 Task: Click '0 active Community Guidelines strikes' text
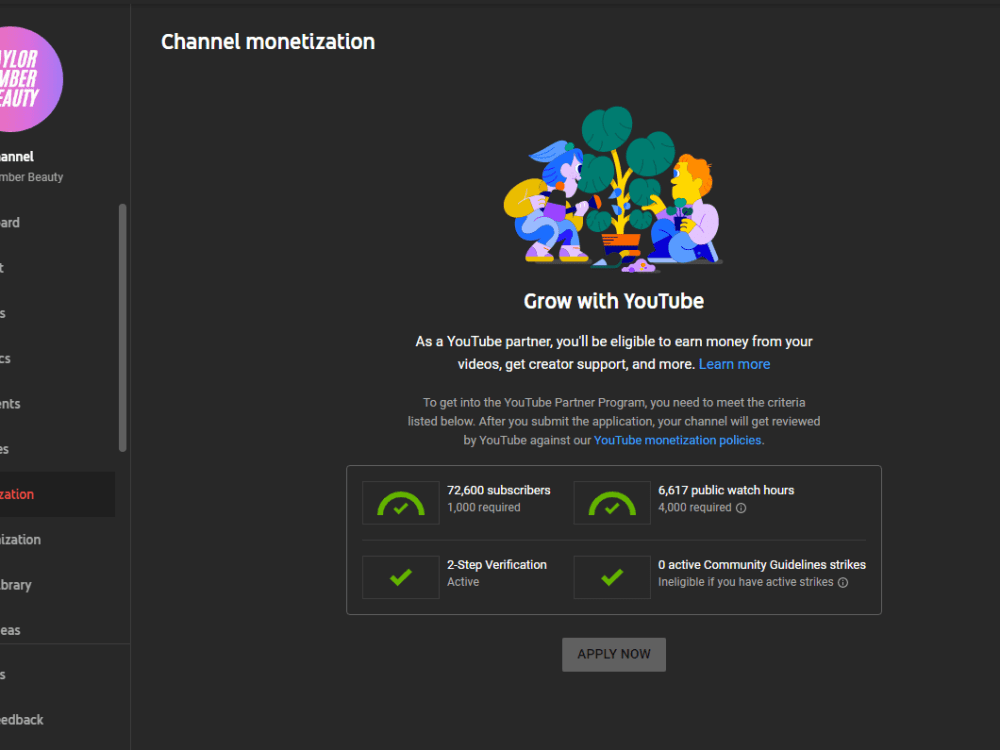pyautogui.click(x=762, y=564)
